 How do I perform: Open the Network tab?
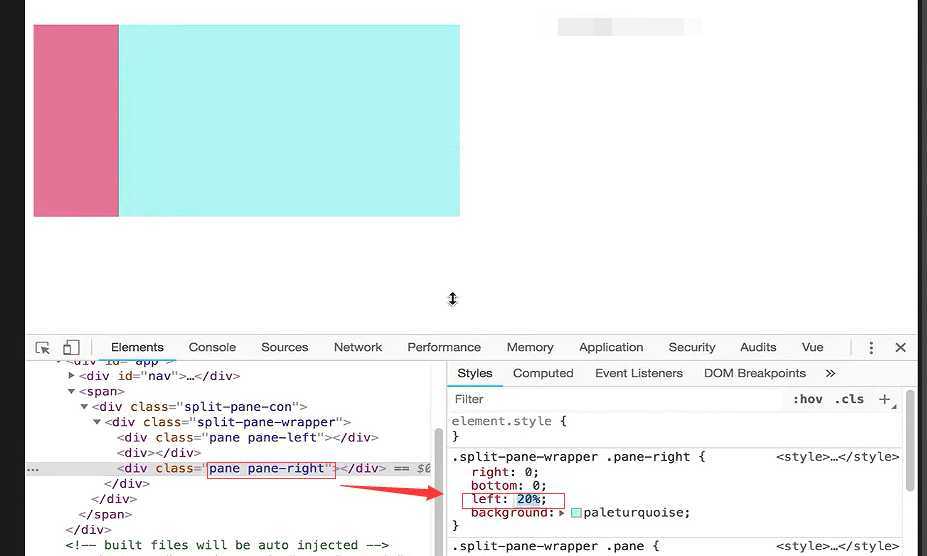pos(358,347)
